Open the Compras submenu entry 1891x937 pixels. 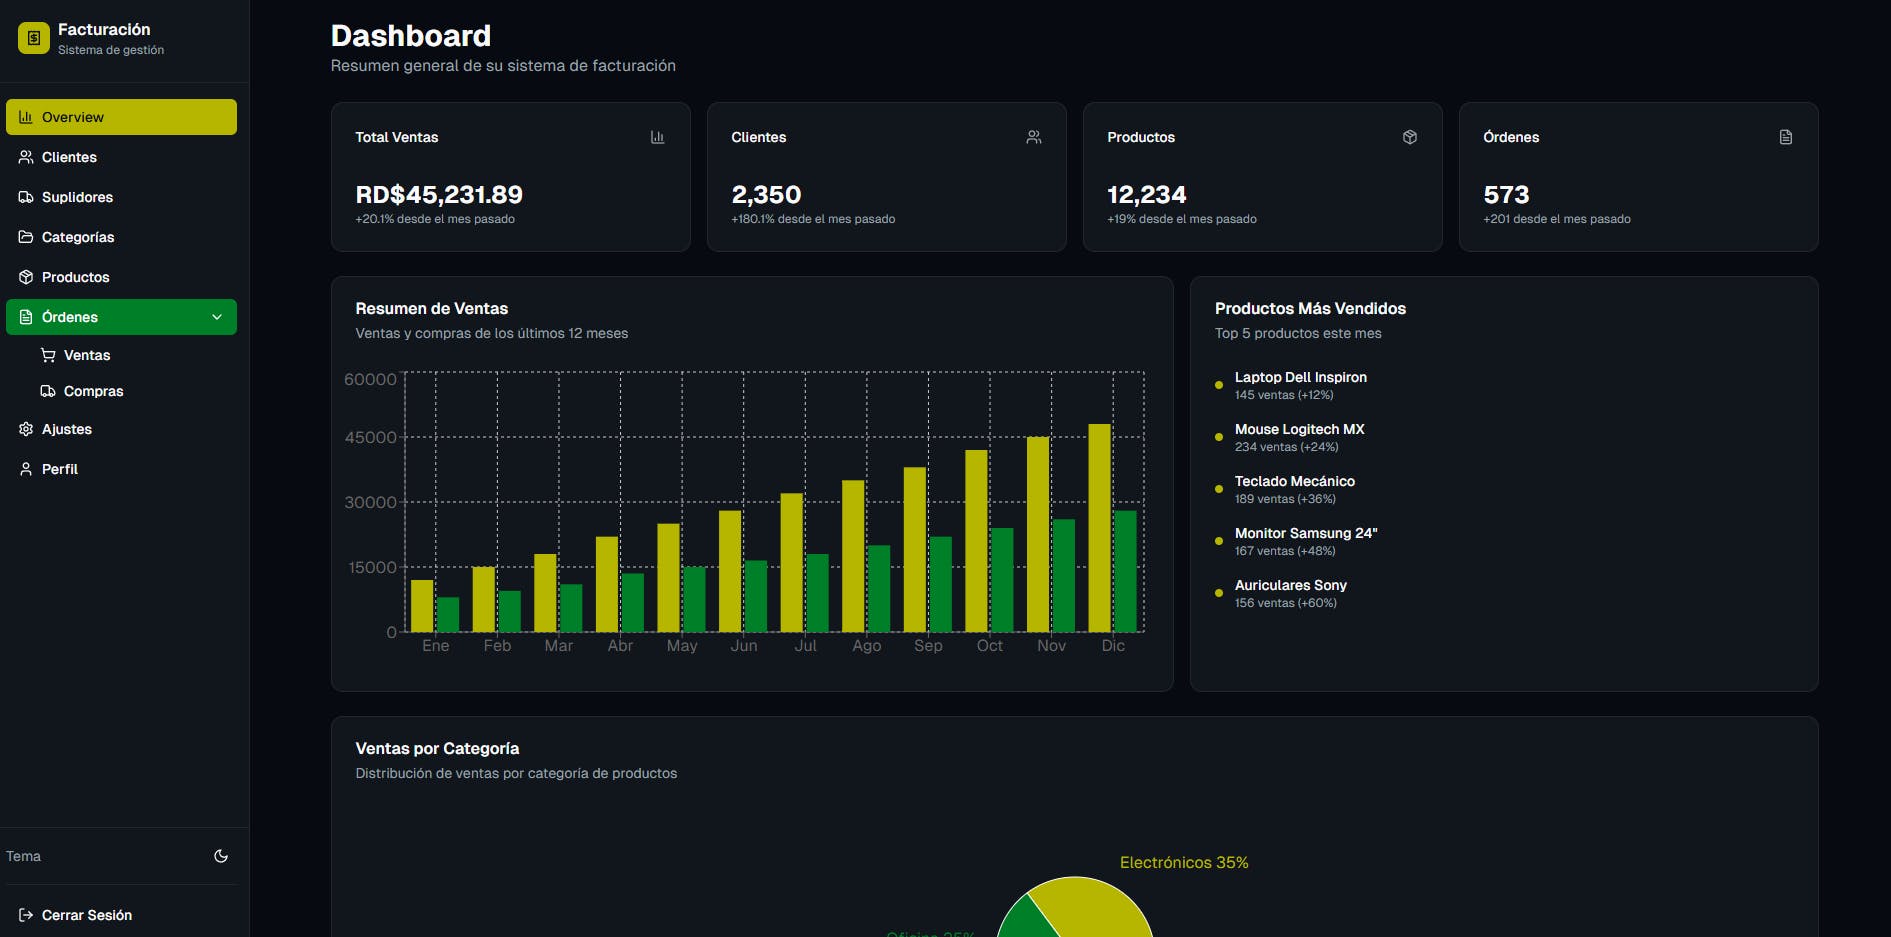click(x=132, y=391)
